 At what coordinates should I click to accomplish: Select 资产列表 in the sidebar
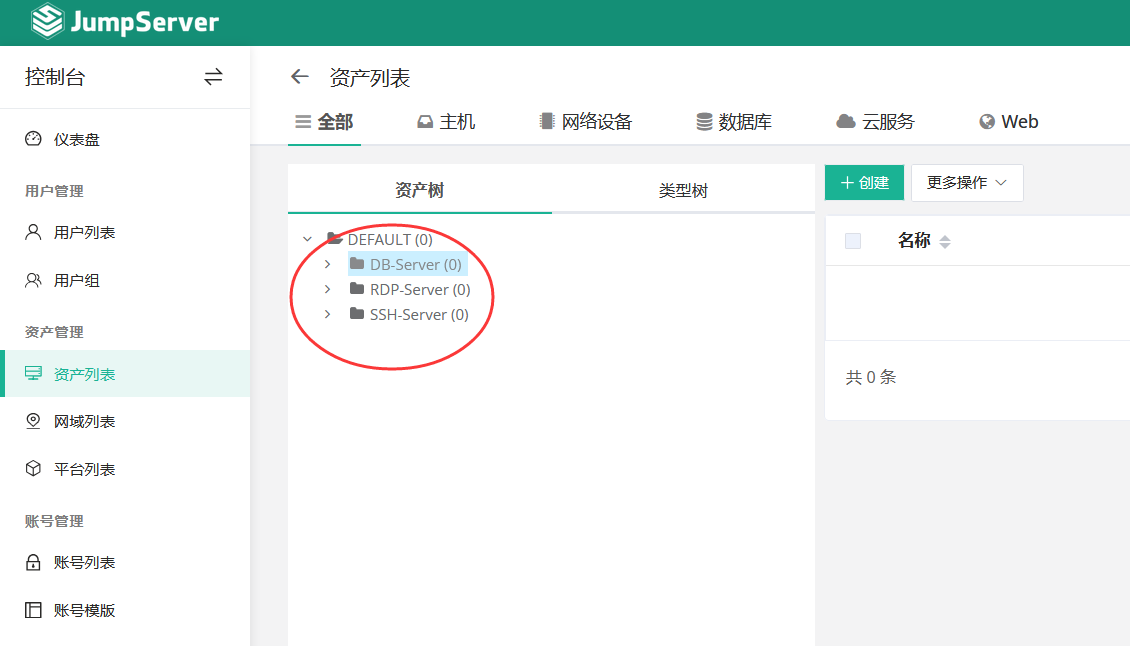(x=125, y=373)
